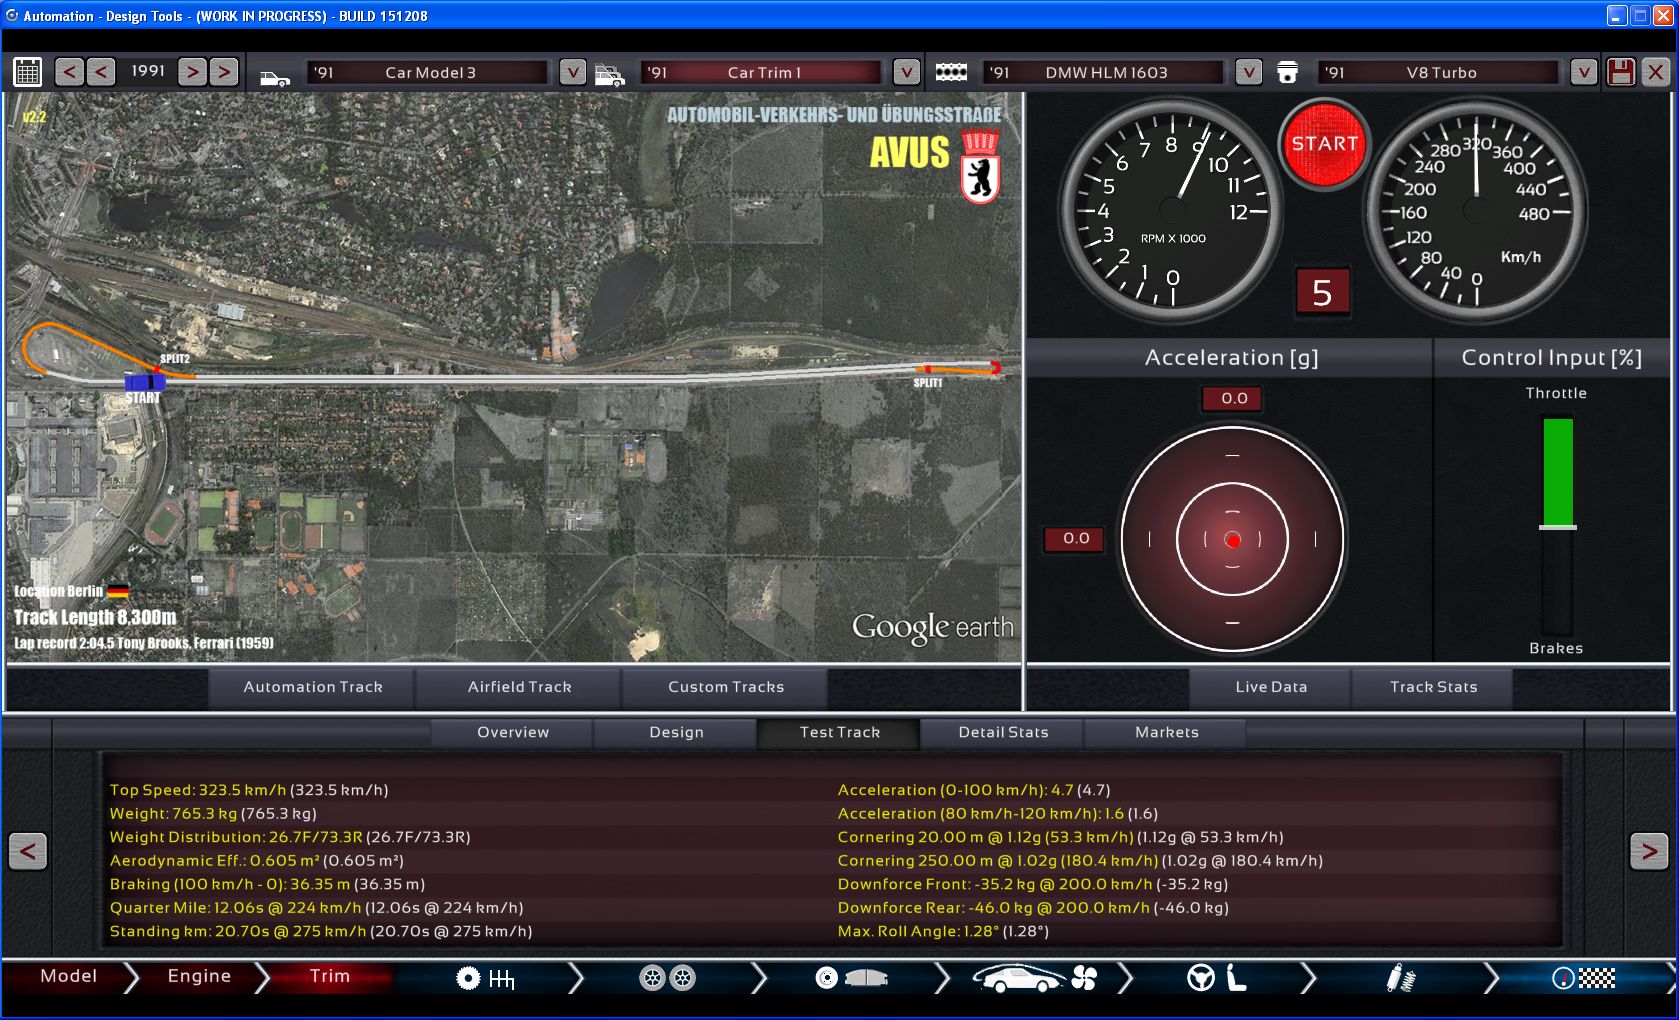
Task: Click the 1991 year field
Action: (x=147, y=71)
